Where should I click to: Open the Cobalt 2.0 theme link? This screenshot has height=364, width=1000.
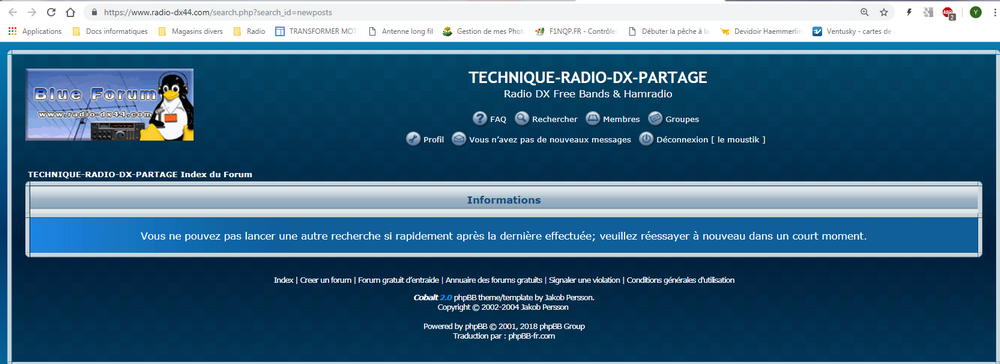tap(433, 297)
